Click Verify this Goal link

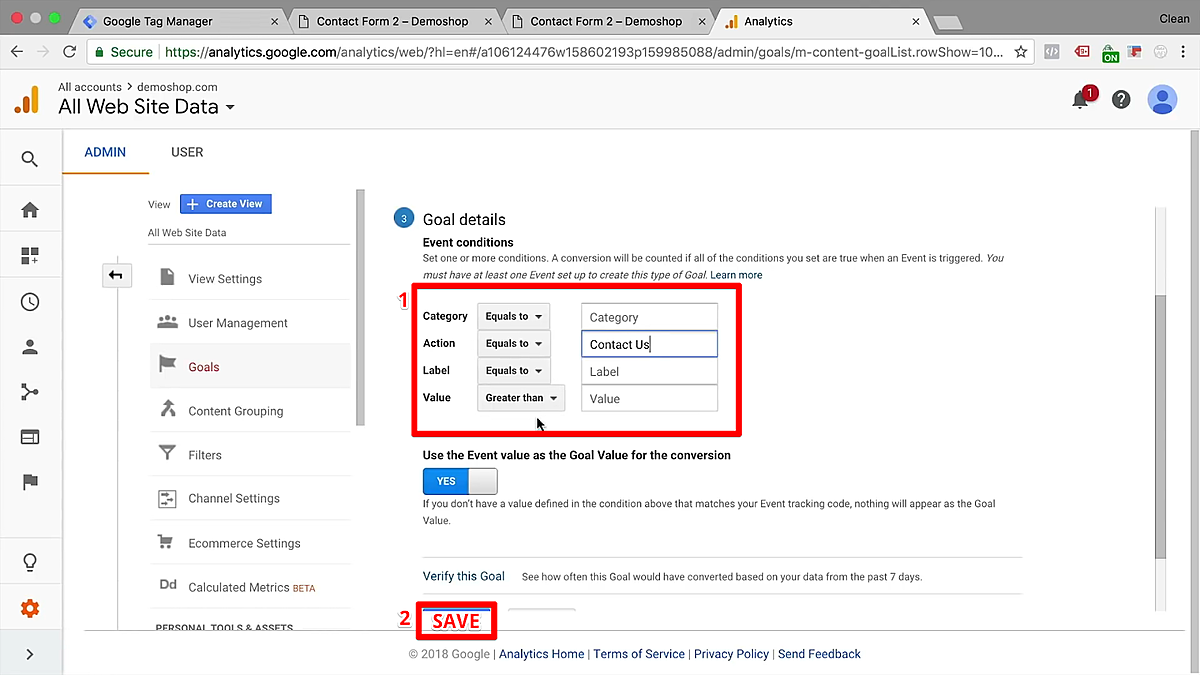464,576
